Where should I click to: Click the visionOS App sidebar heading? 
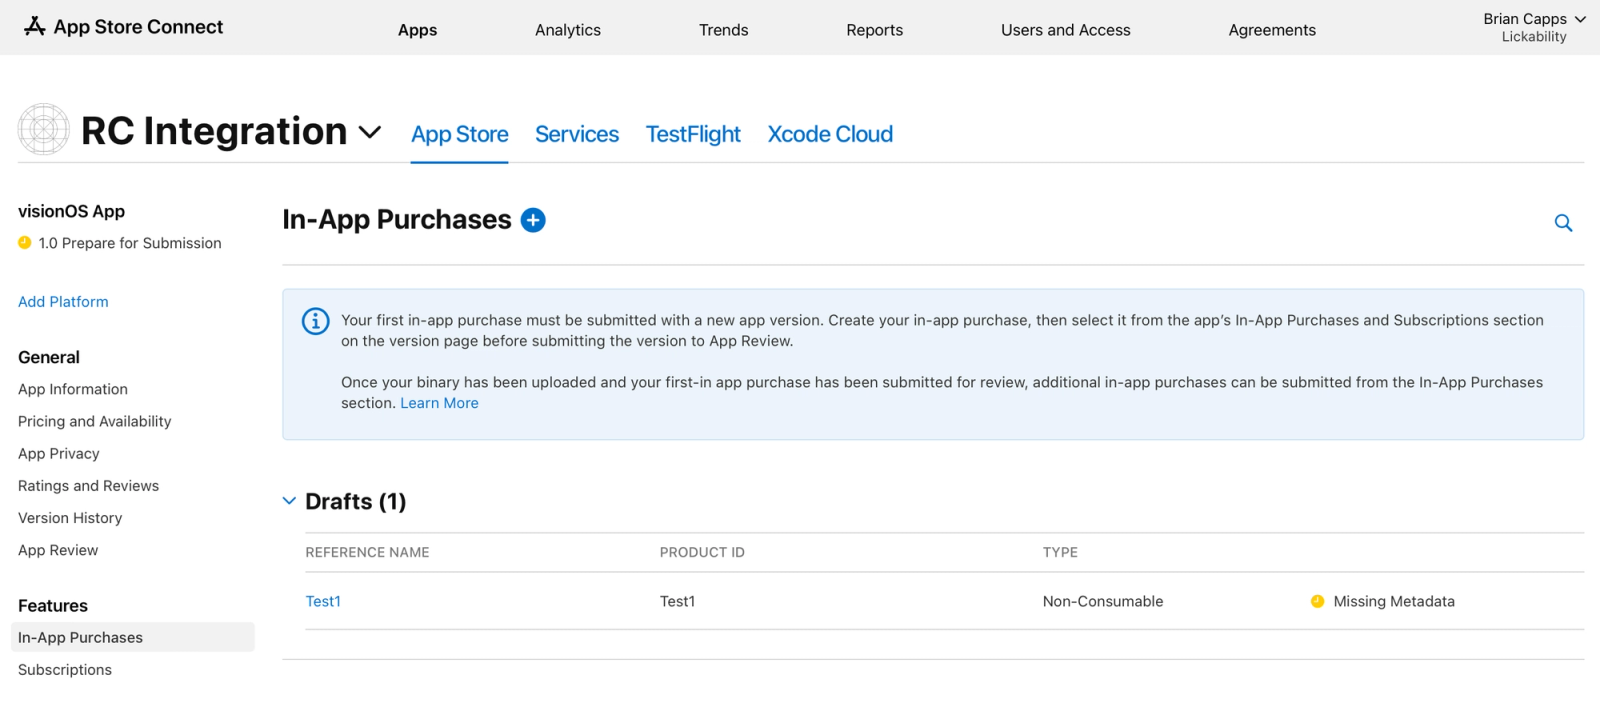tap(71, 211)
